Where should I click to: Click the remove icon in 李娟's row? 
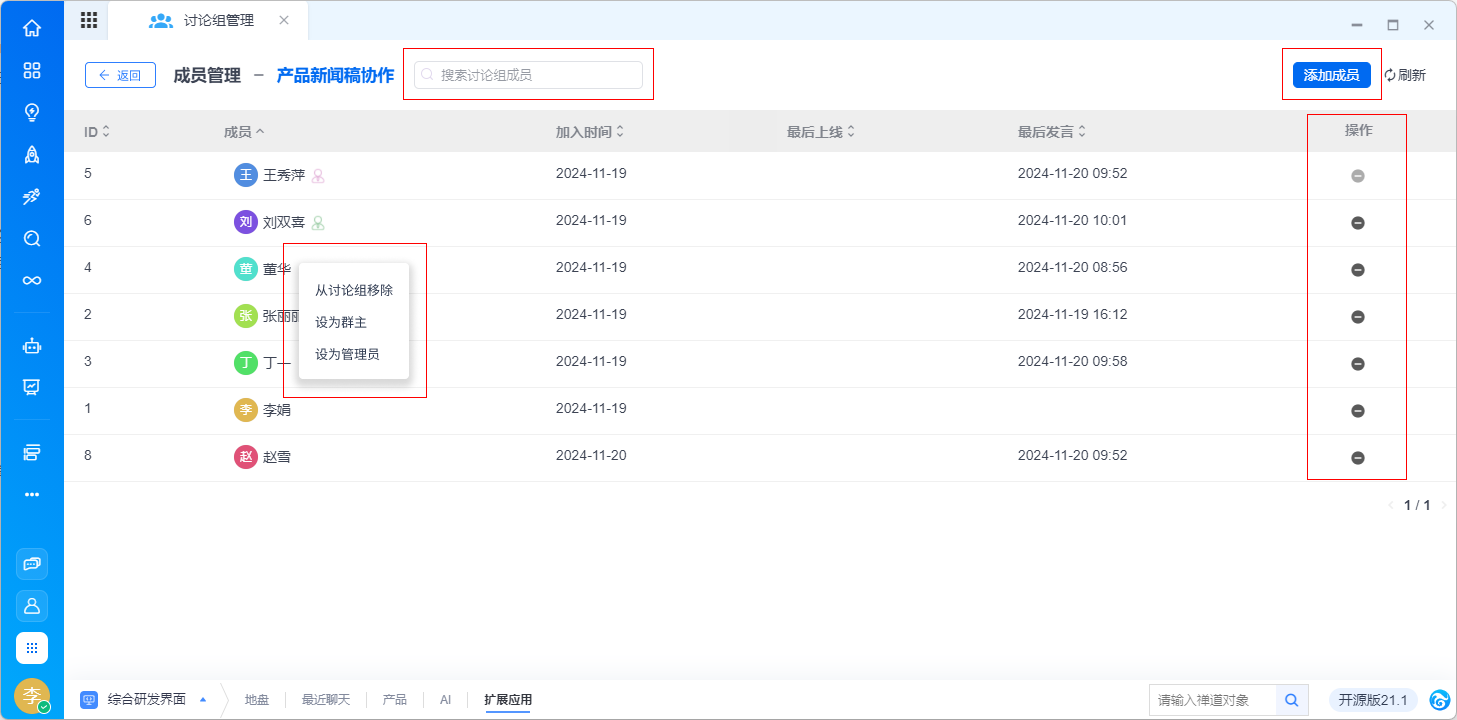[1358, 411]
